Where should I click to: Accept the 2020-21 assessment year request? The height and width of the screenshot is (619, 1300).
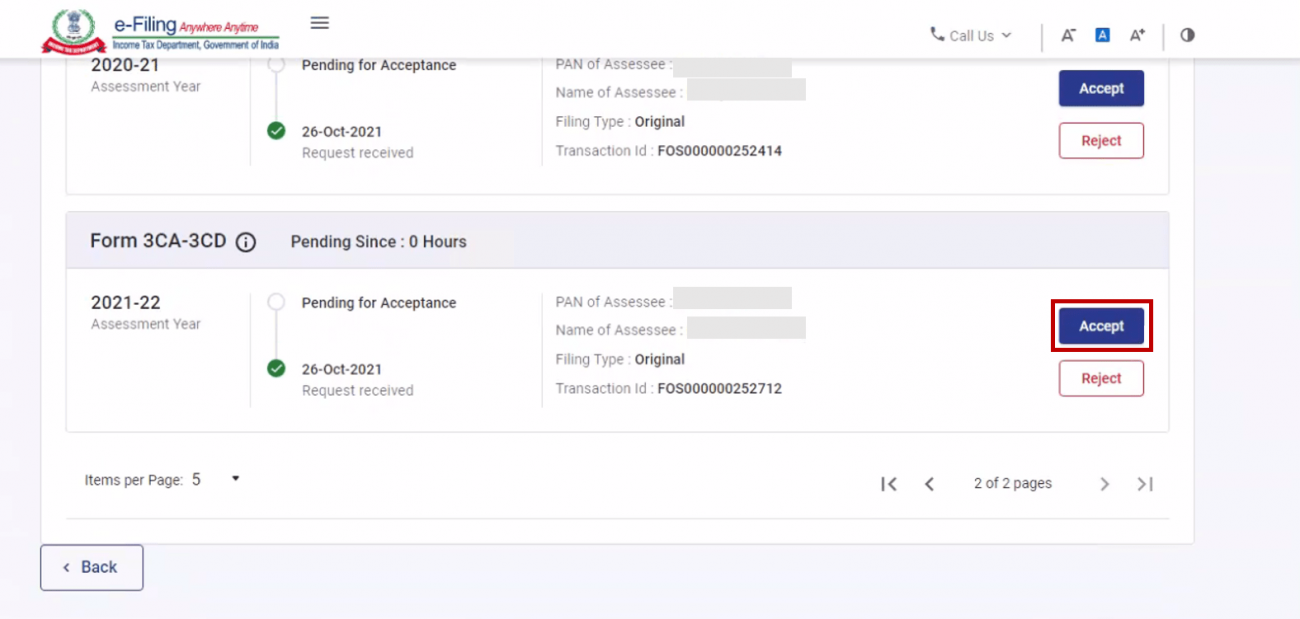(1101, 89)
